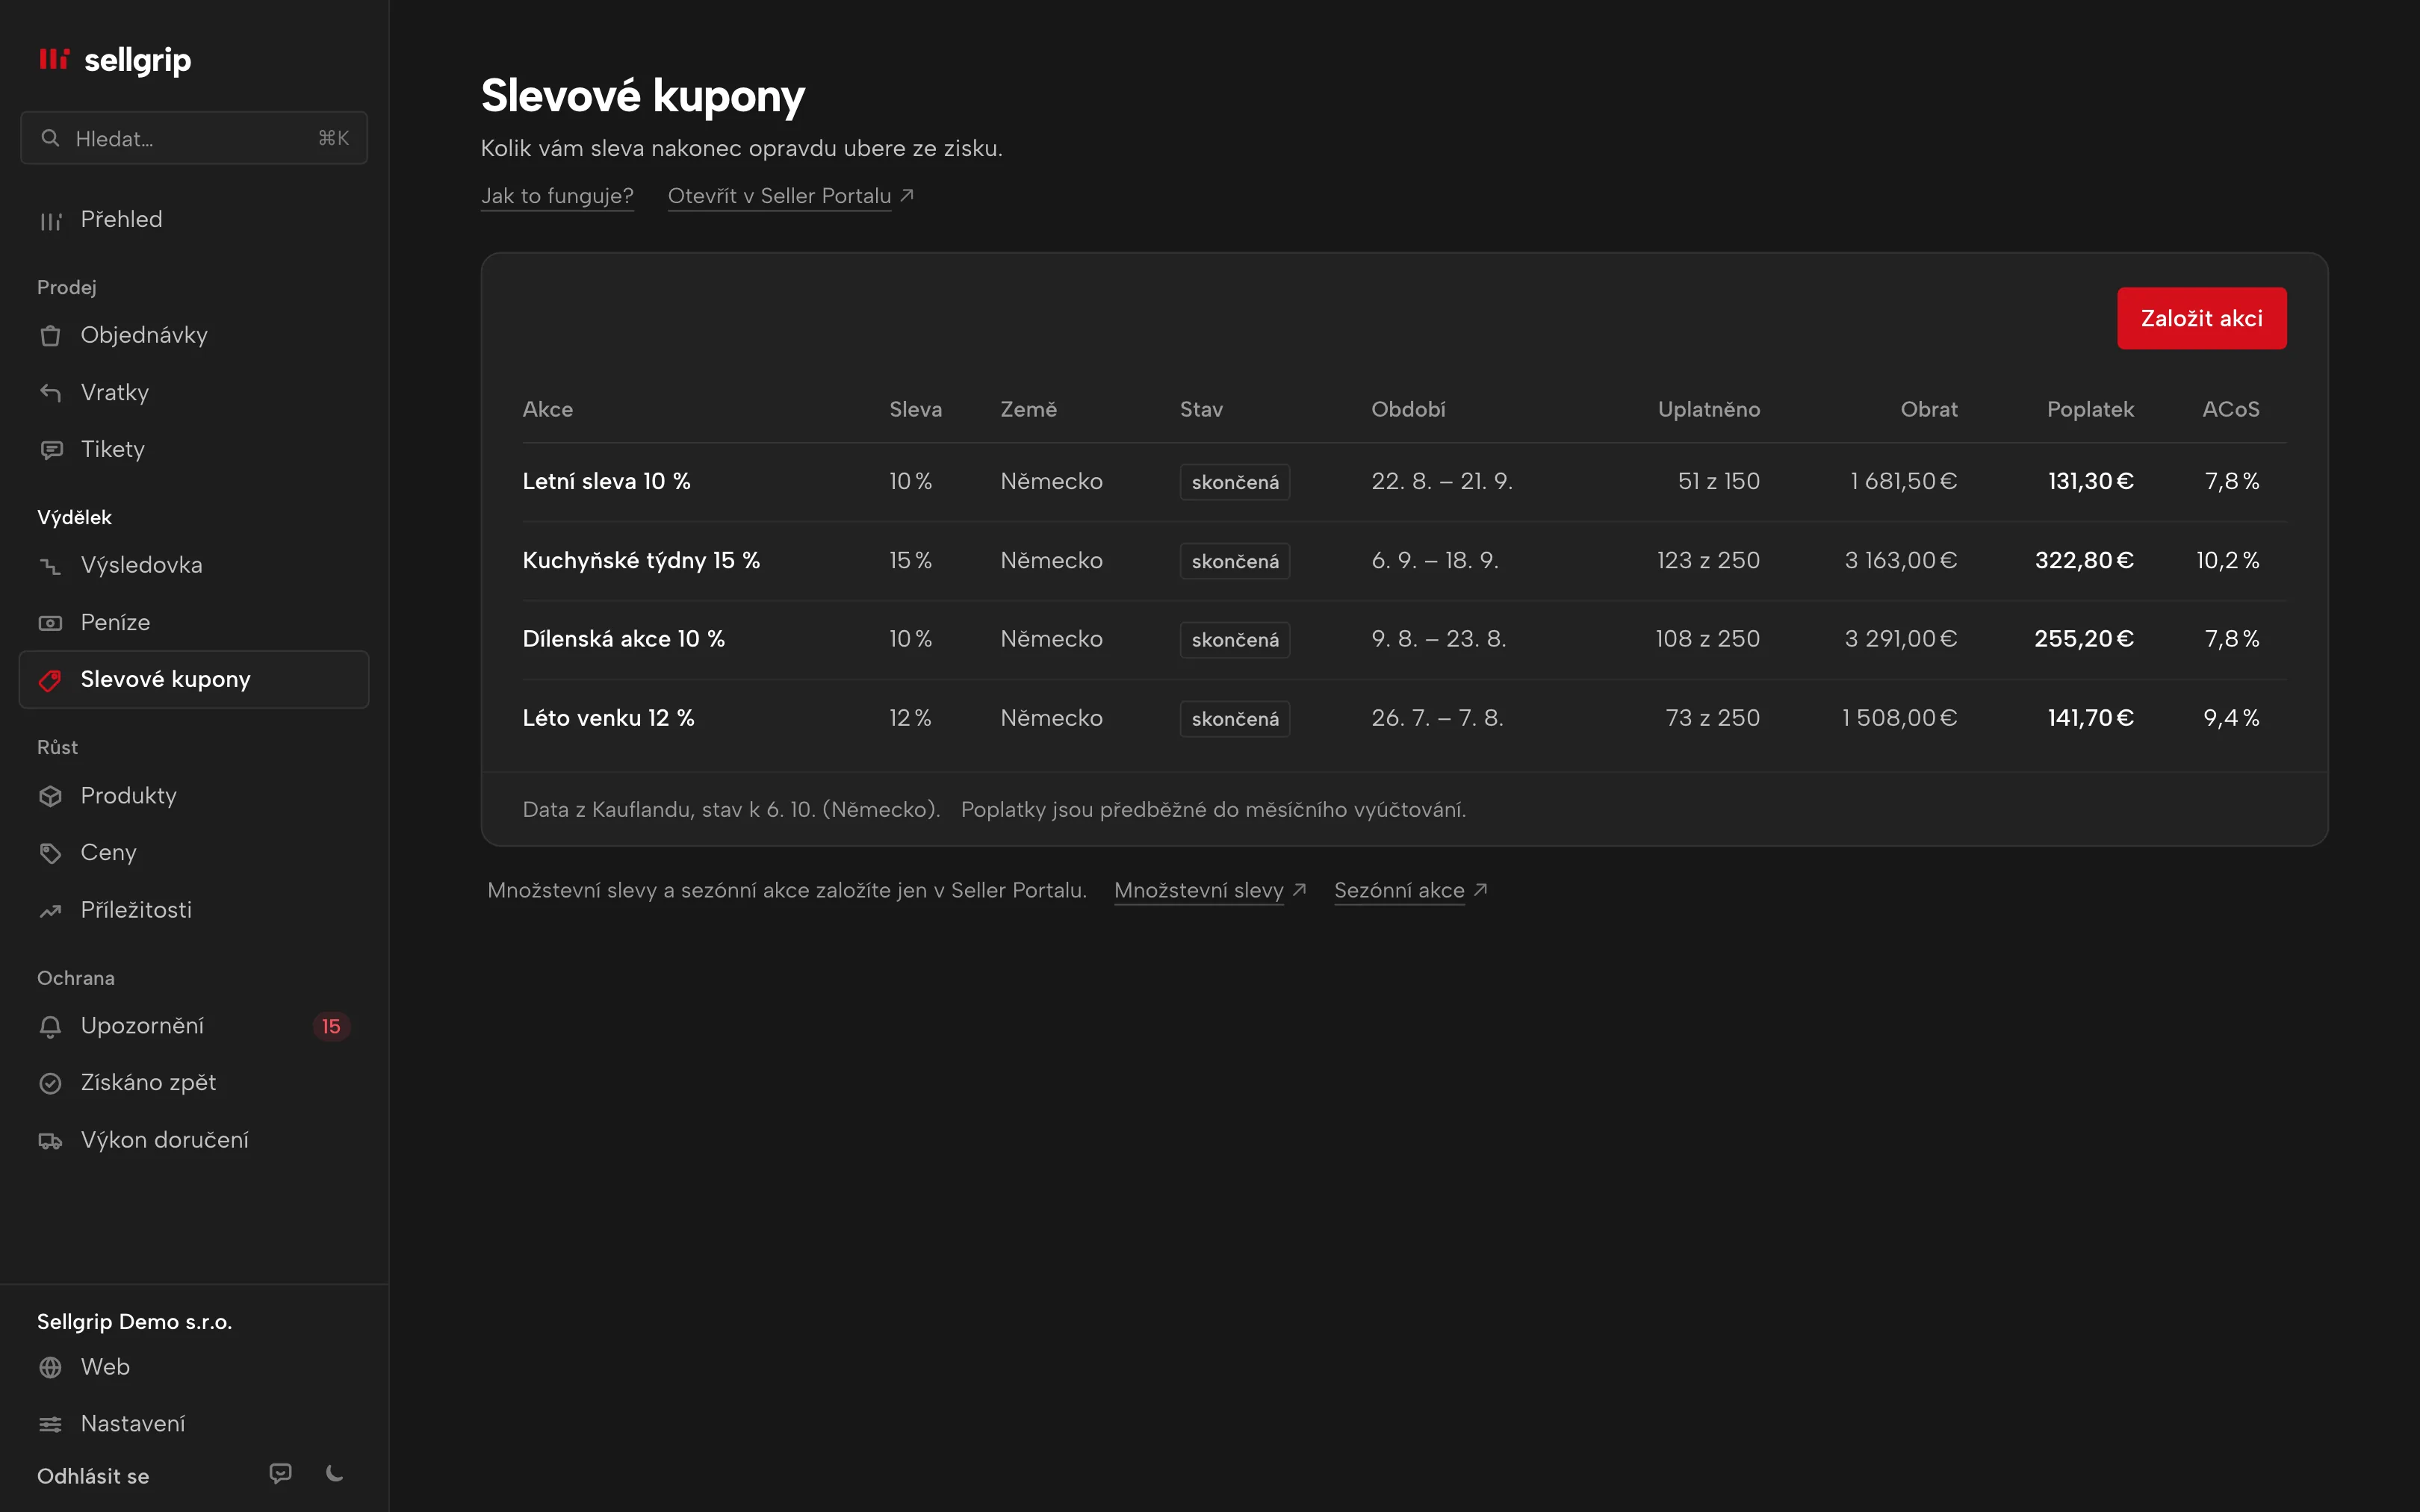Click the ACoS column header

click(2231, 409)
